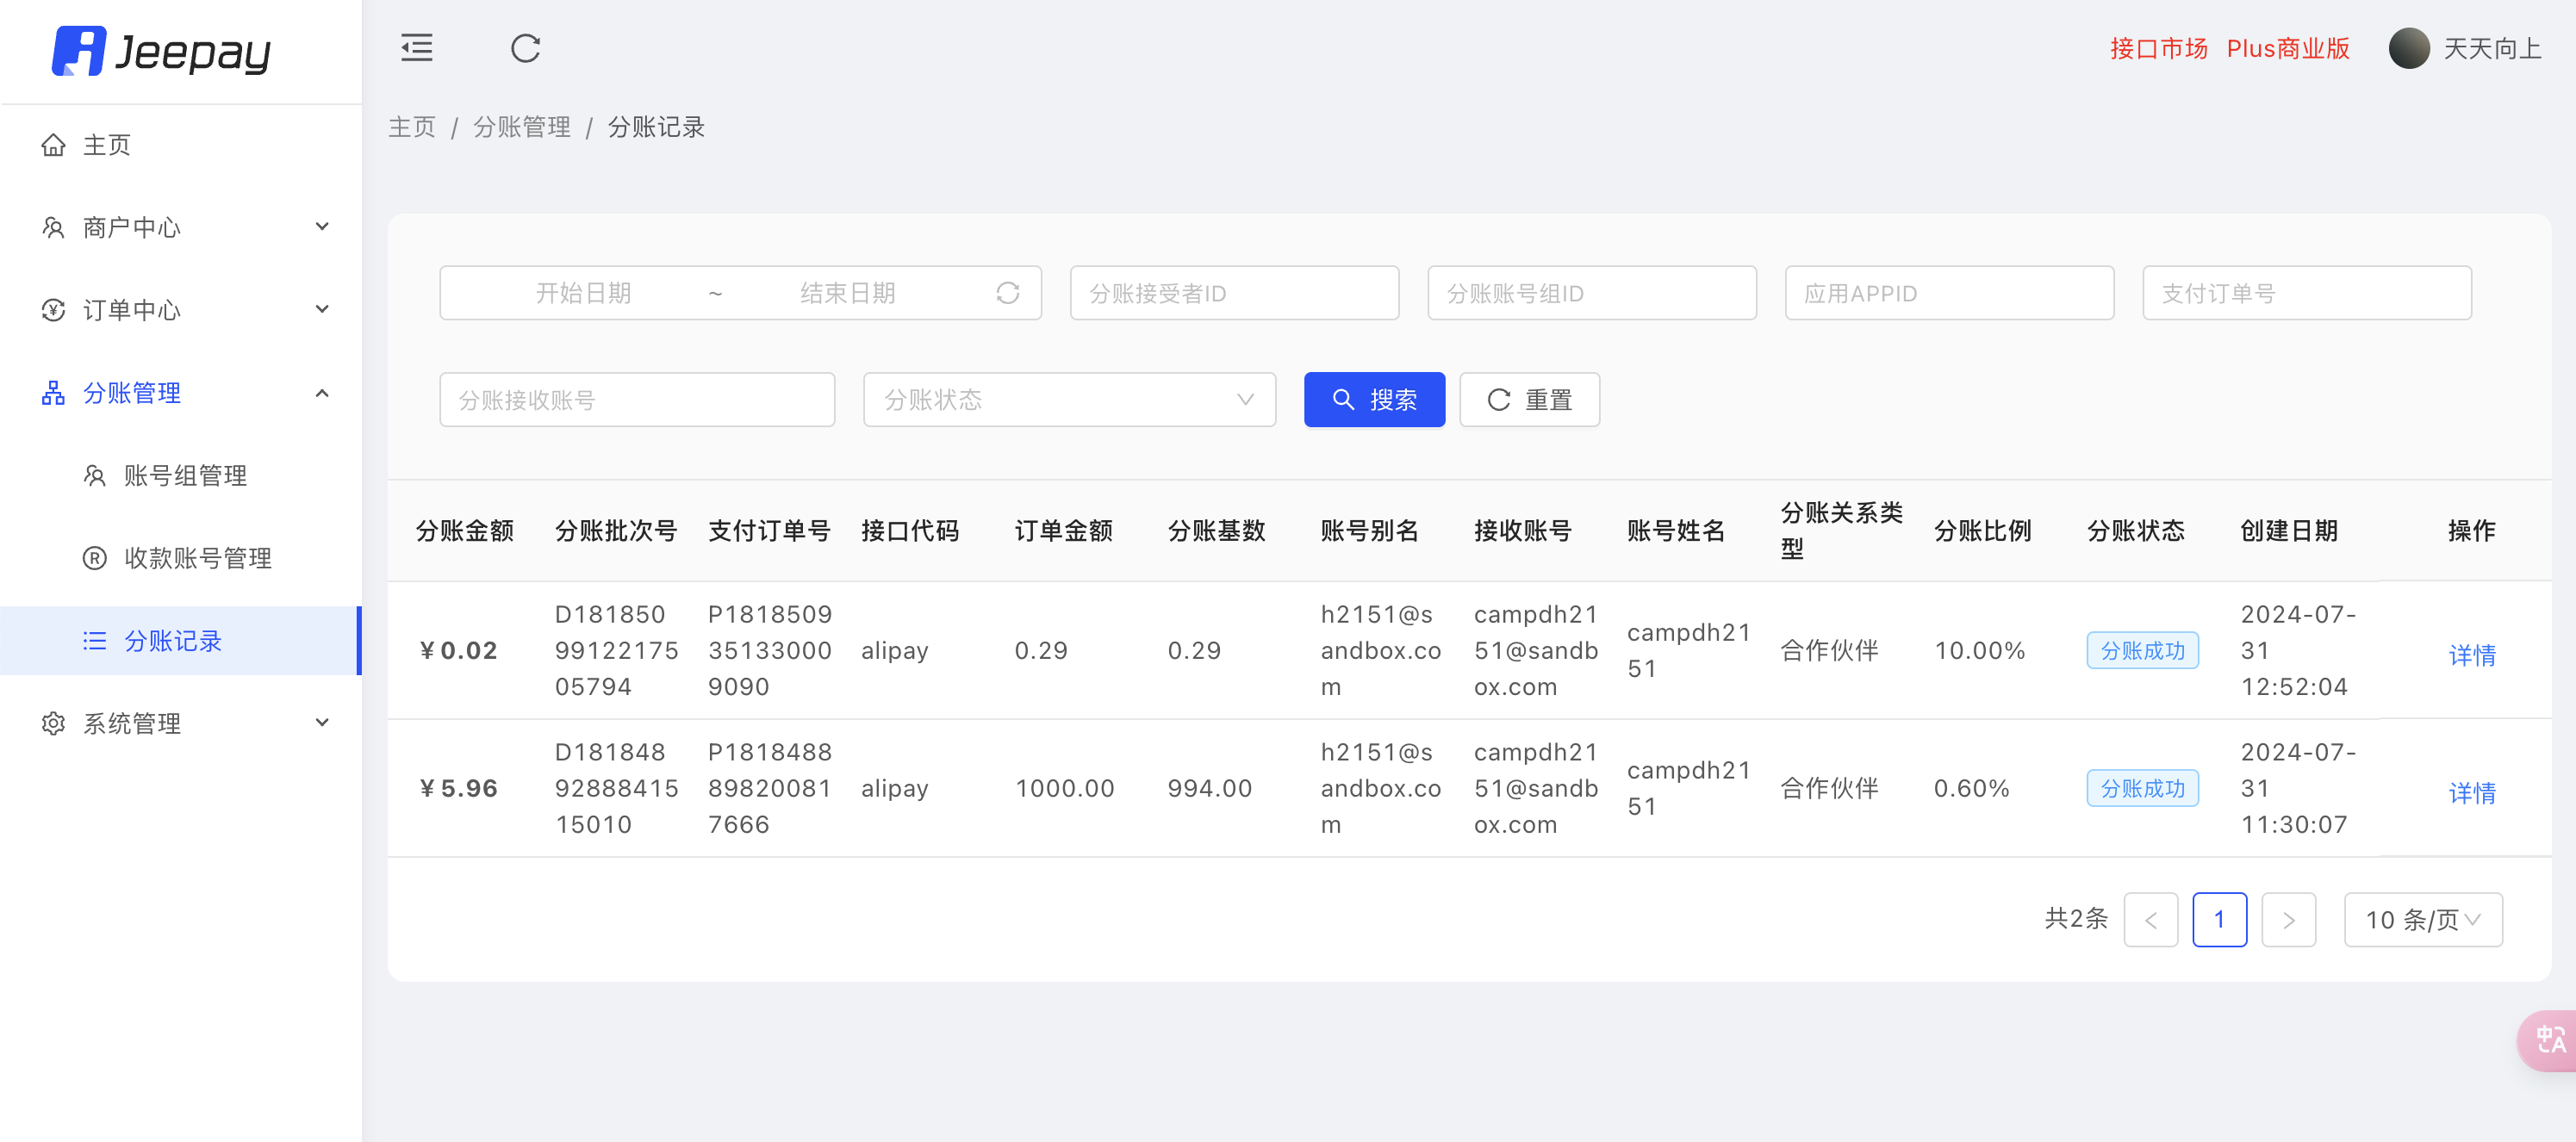This screenshot has height=1142, width=2576.
Task: Open 收款账号管理 submenu item
Action: pos(197,558)
